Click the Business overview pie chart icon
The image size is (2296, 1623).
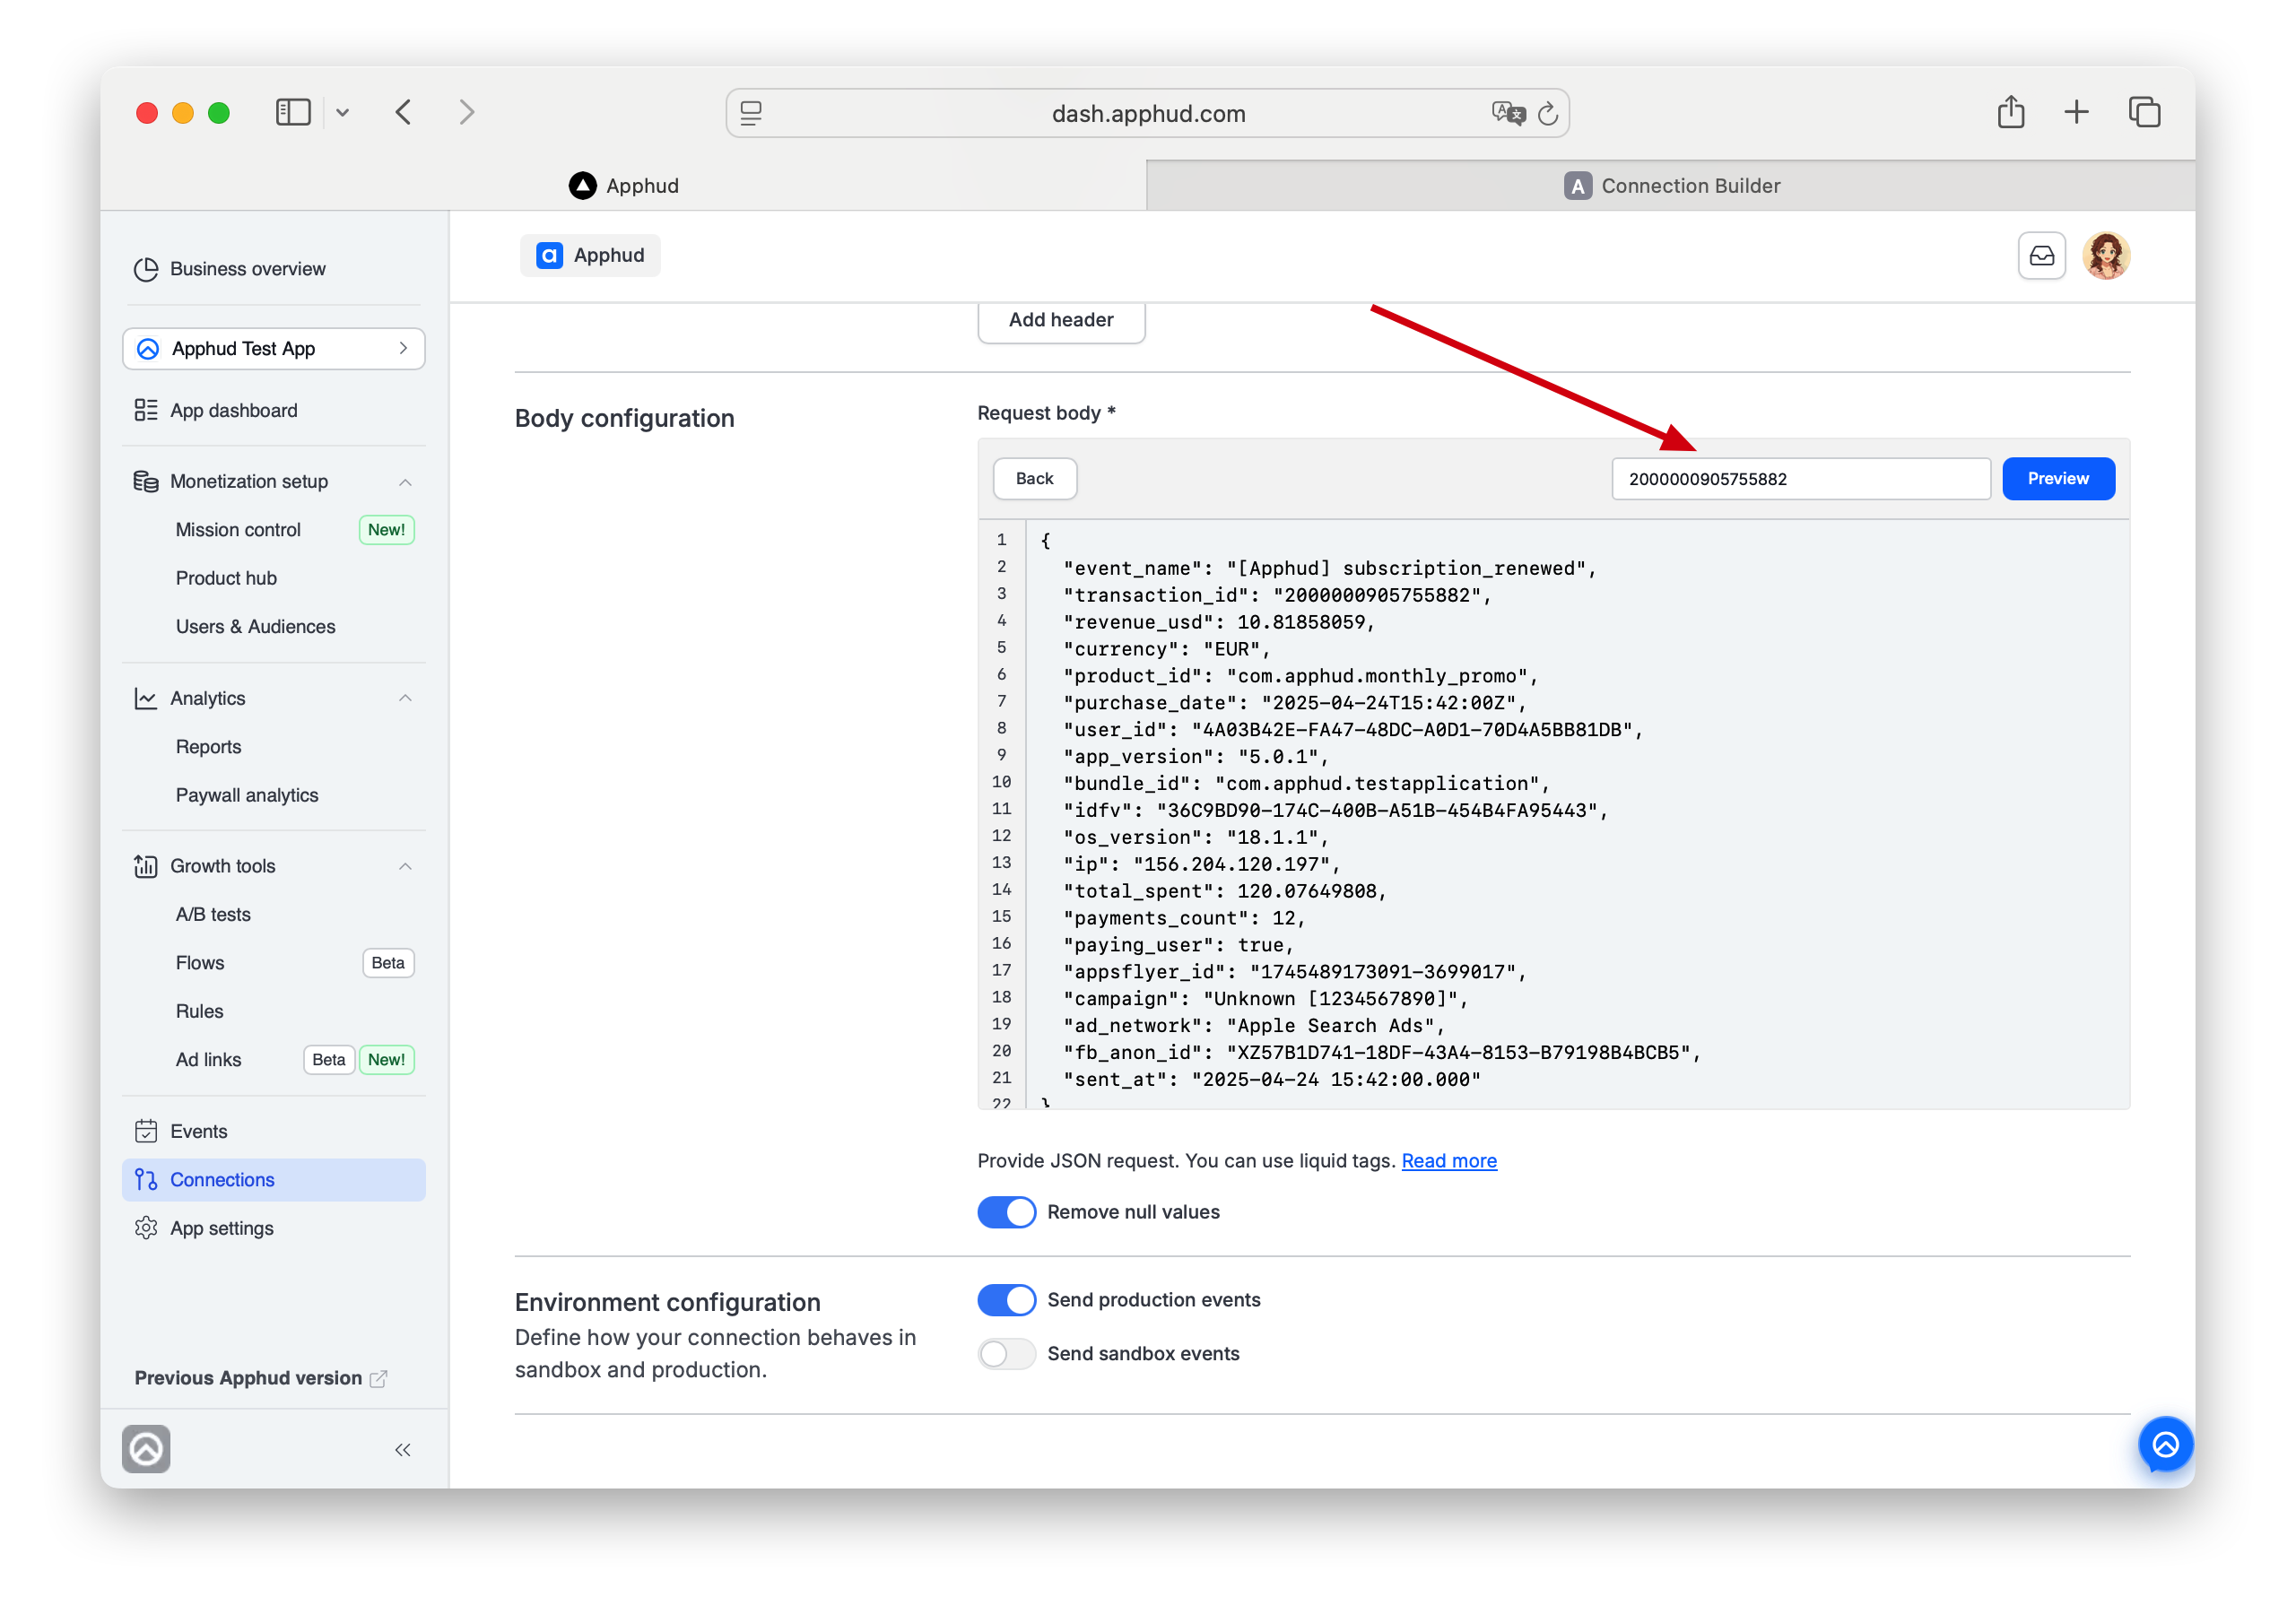pyautogui.click(x=146, y=269)
